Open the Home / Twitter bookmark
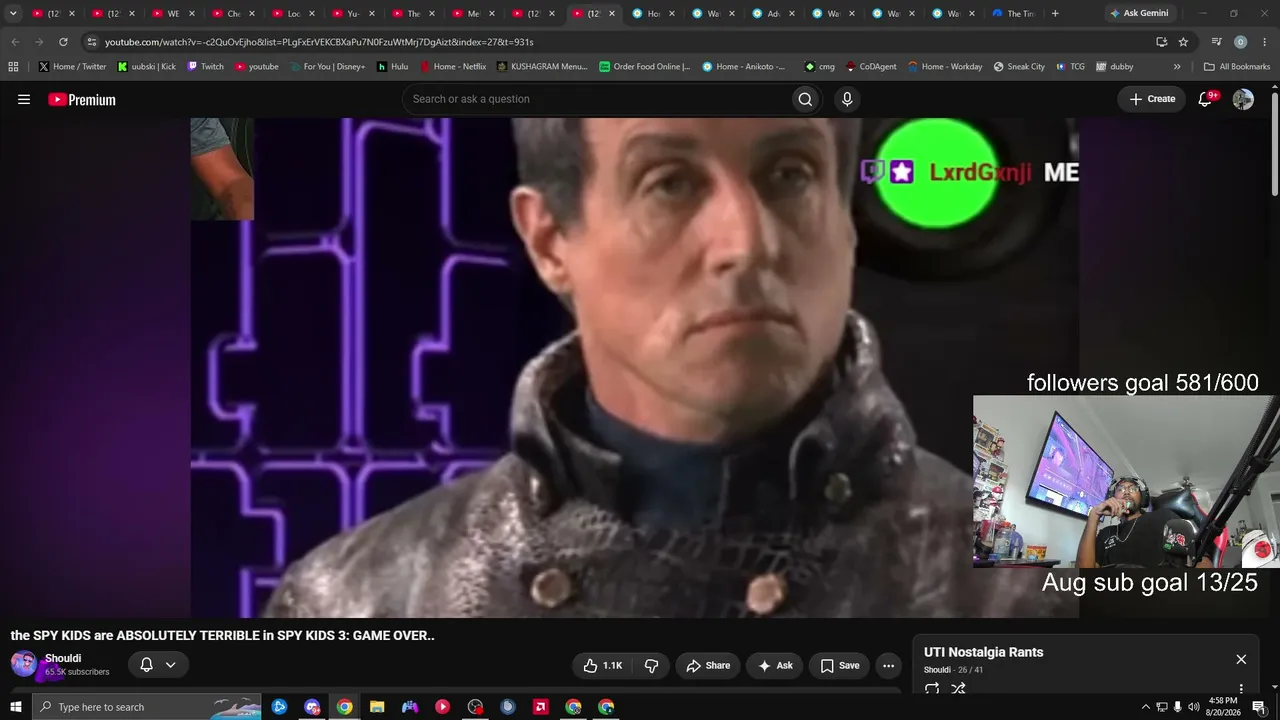Viewport: 1280px width, 720px height. (x=72, y=67)
